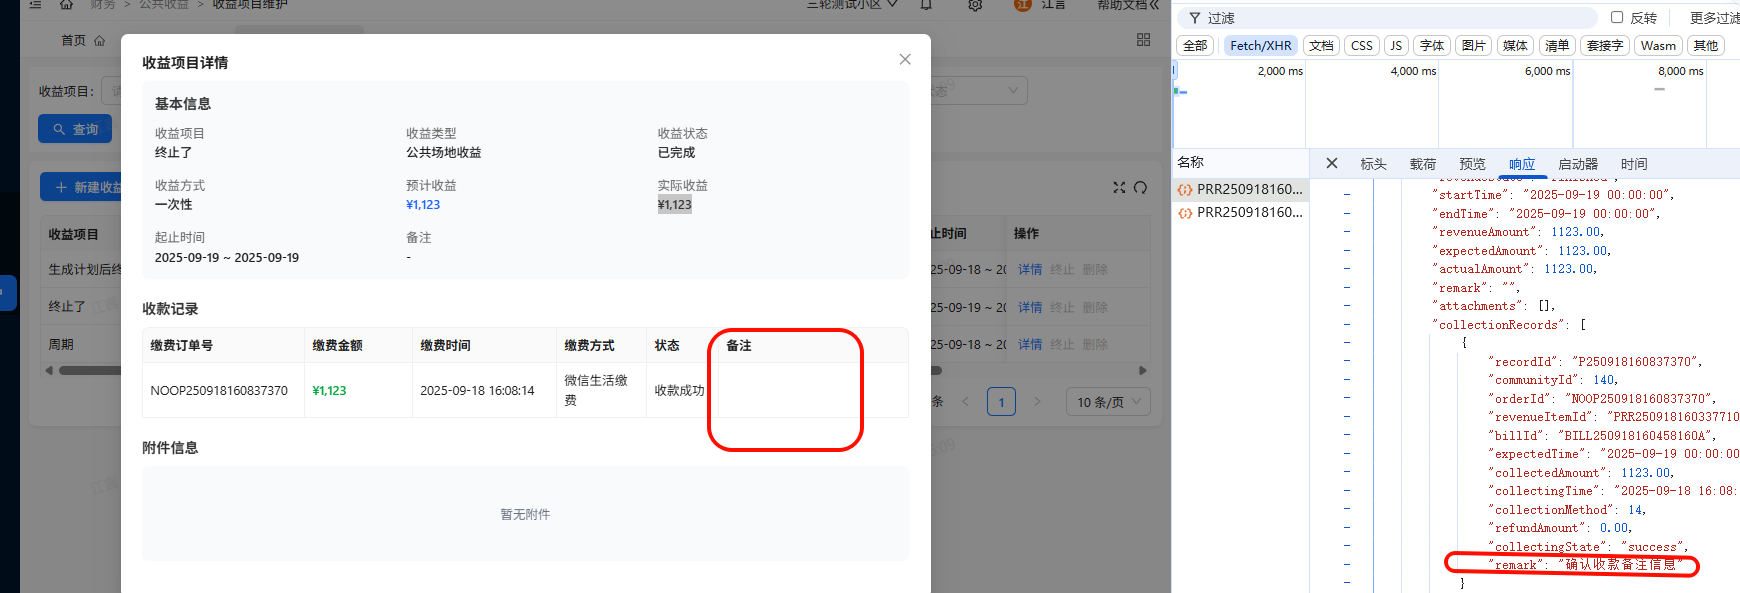Filter requests by JS

1396,45
